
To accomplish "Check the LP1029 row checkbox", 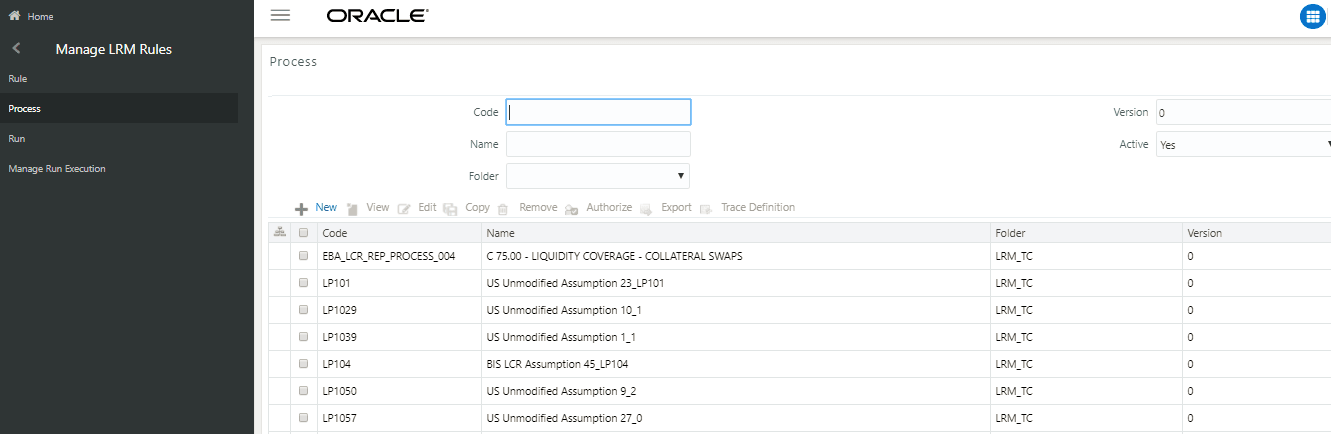I will [x=304, y=310].
